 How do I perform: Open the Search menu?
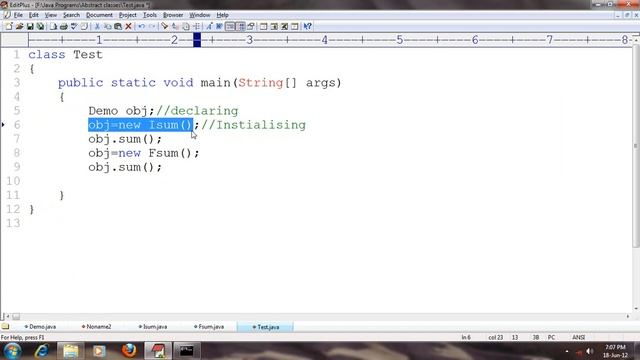pyautogui.click(x=71, y=15)
